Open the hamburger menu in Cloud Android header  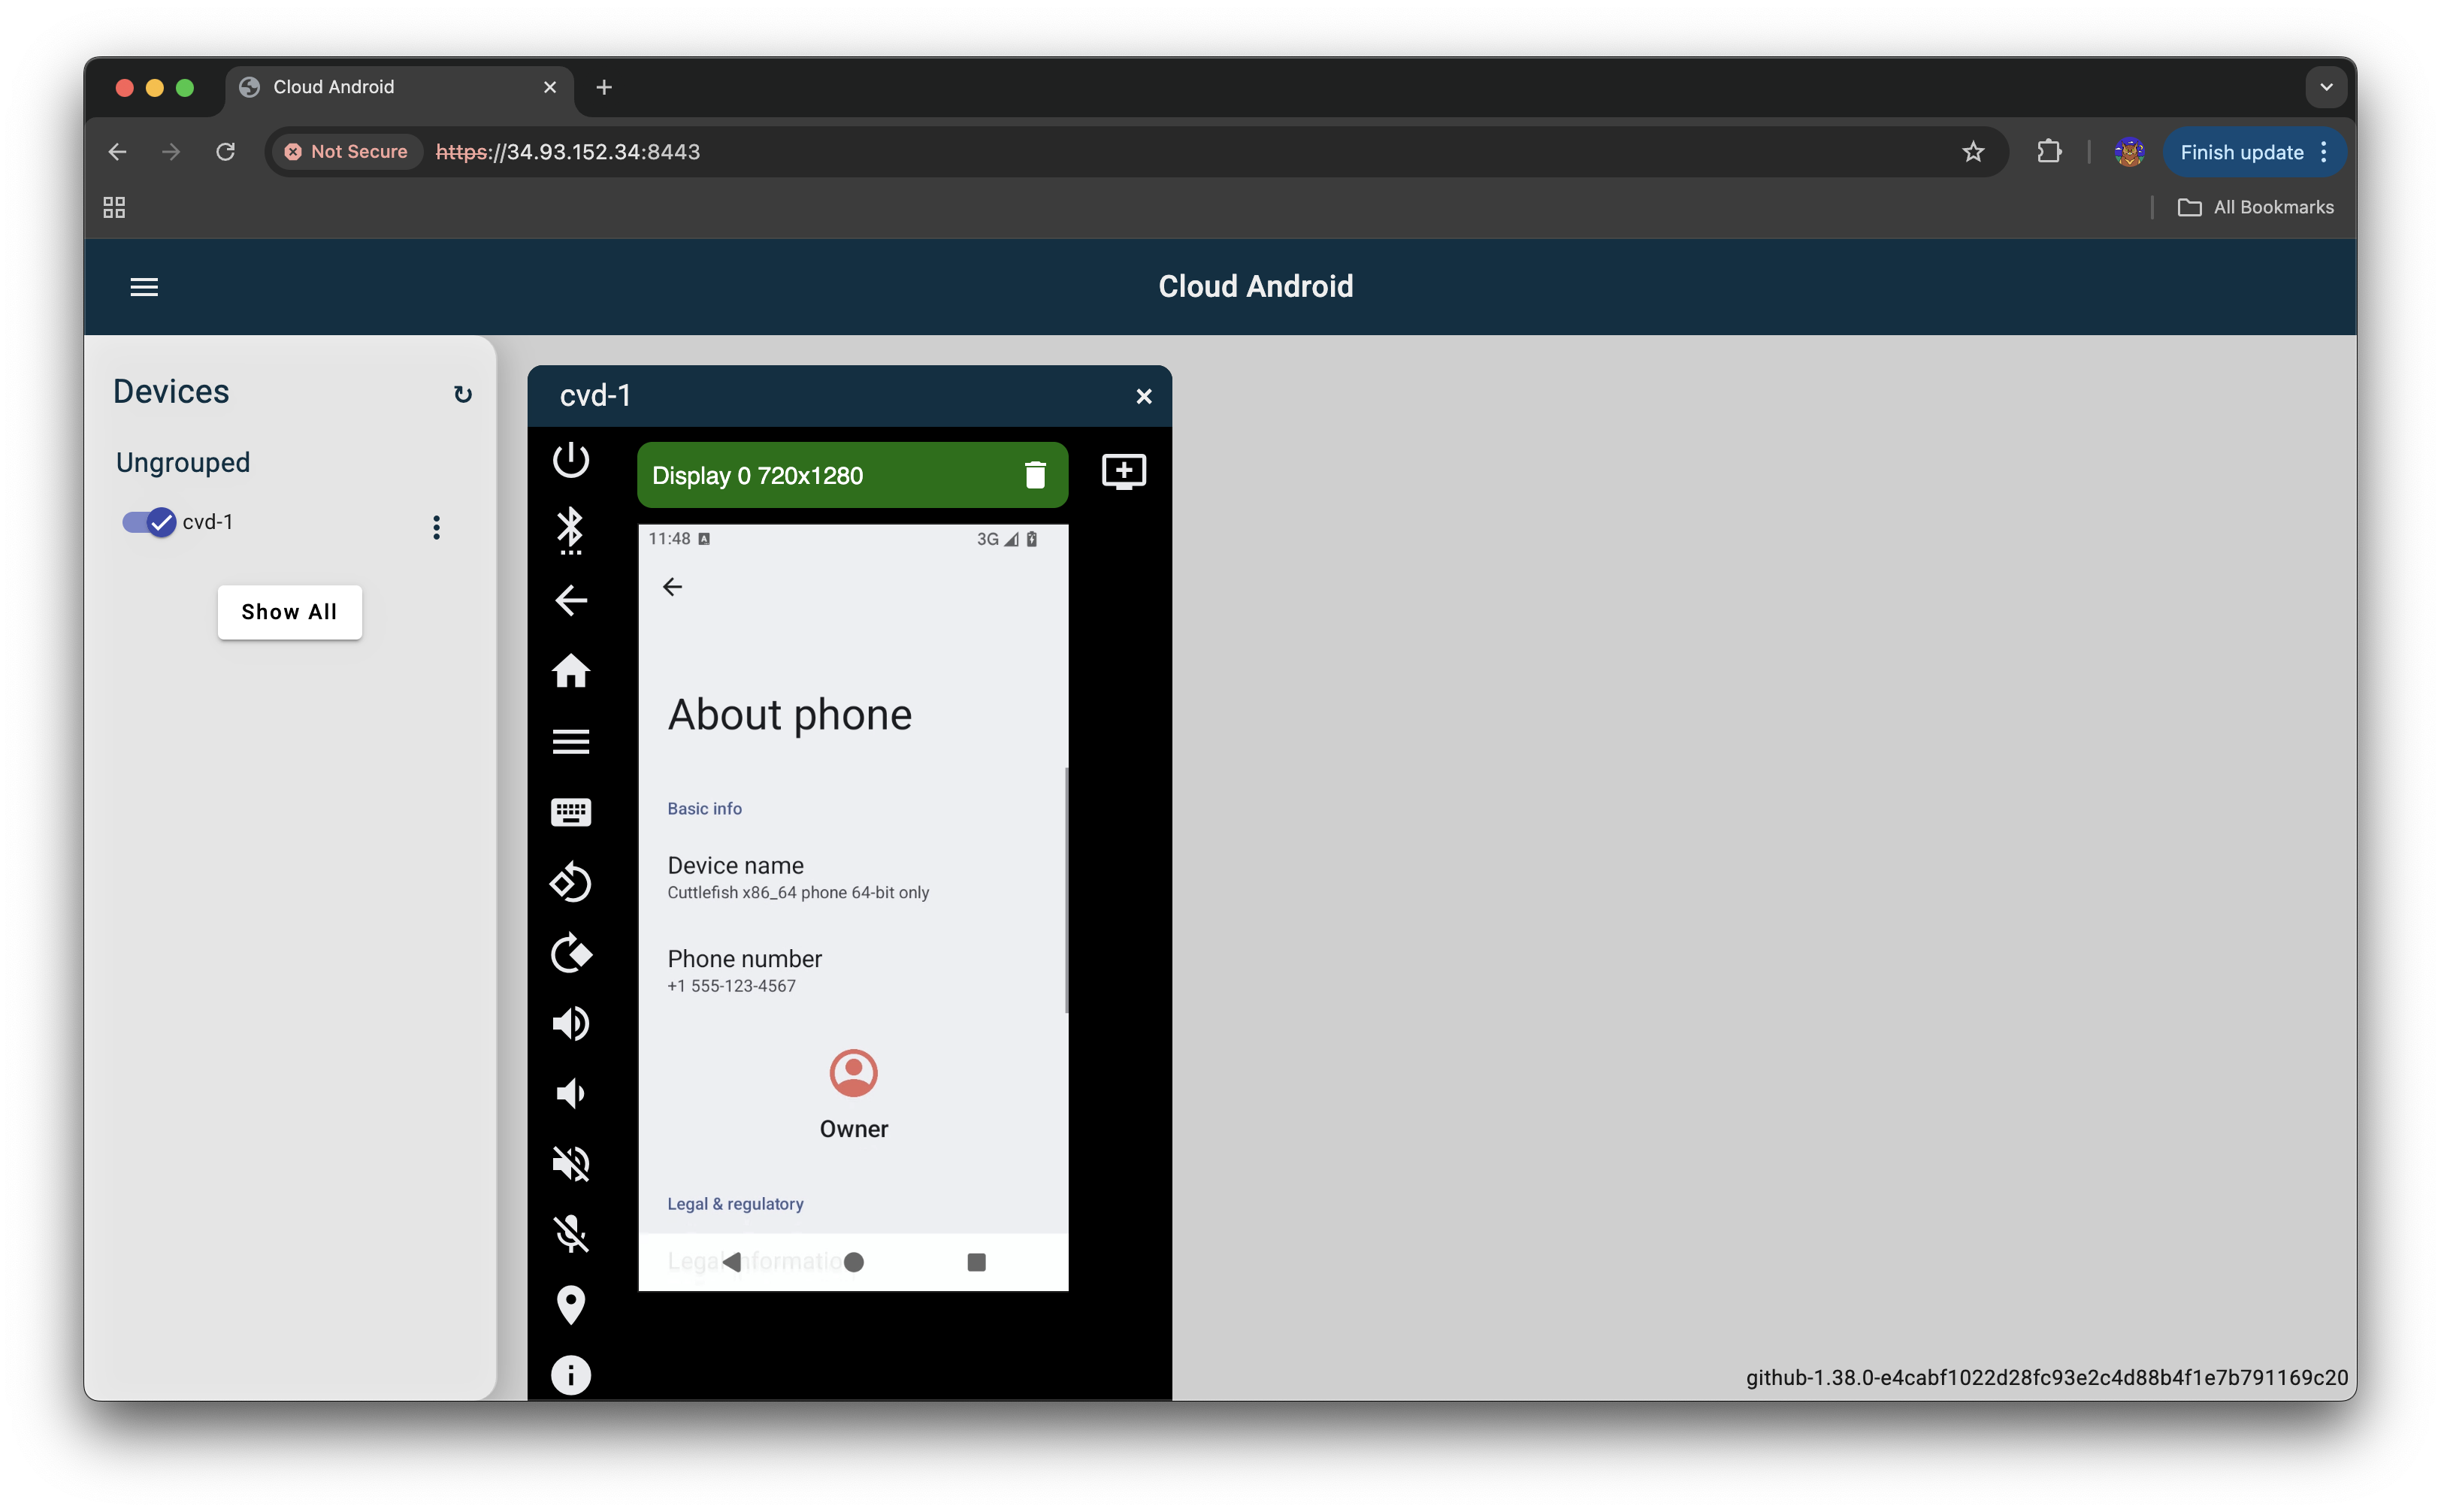144,287
